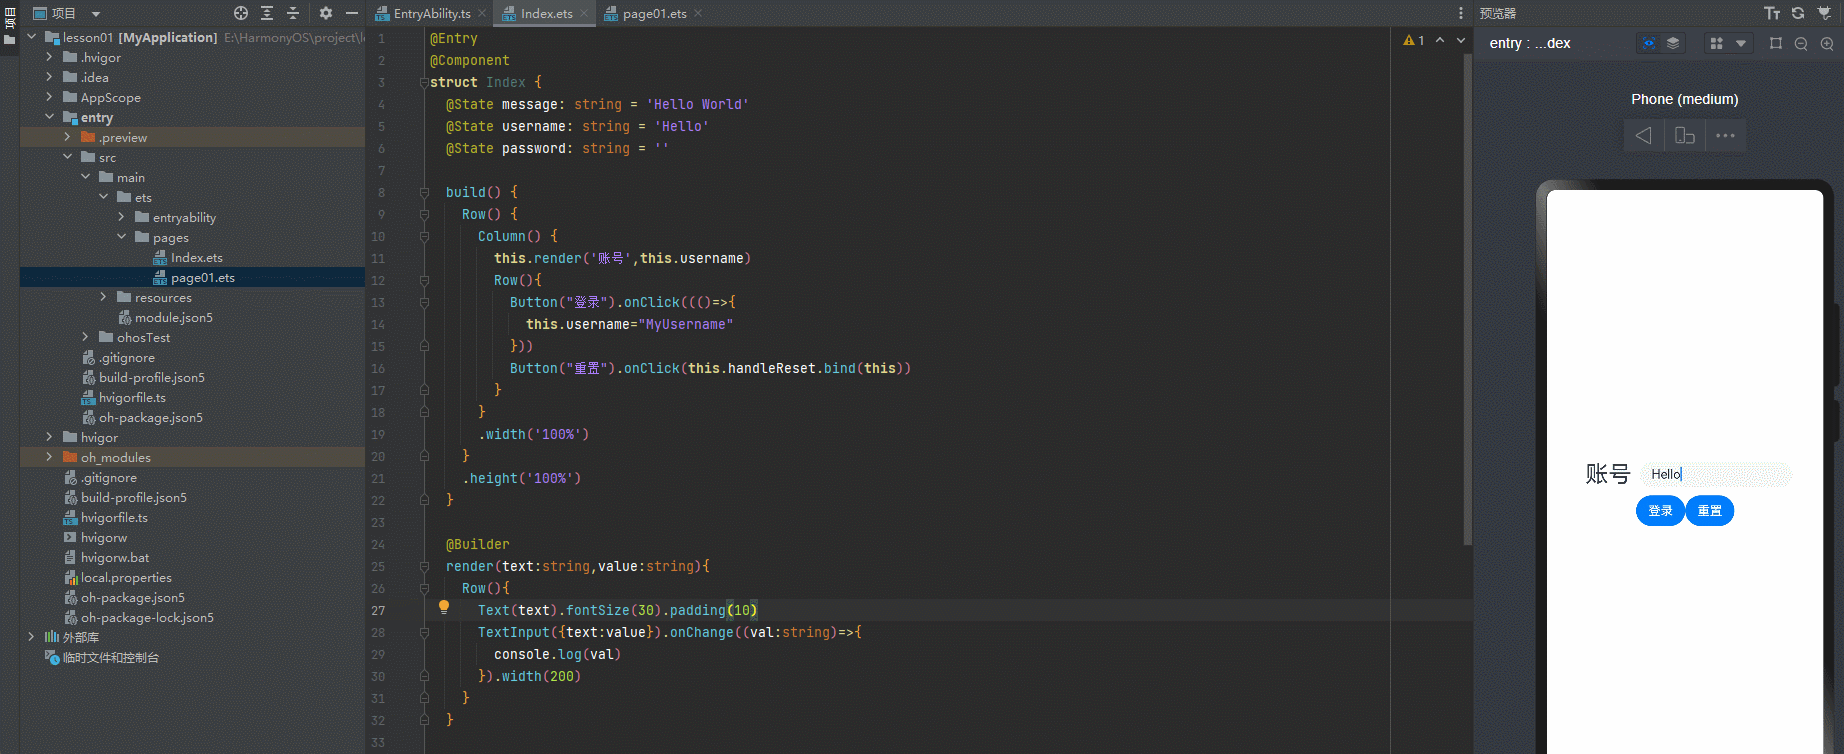Select Index.ets in the project tree
This screenshot has height=754, width=1844.
click(196, 258)
